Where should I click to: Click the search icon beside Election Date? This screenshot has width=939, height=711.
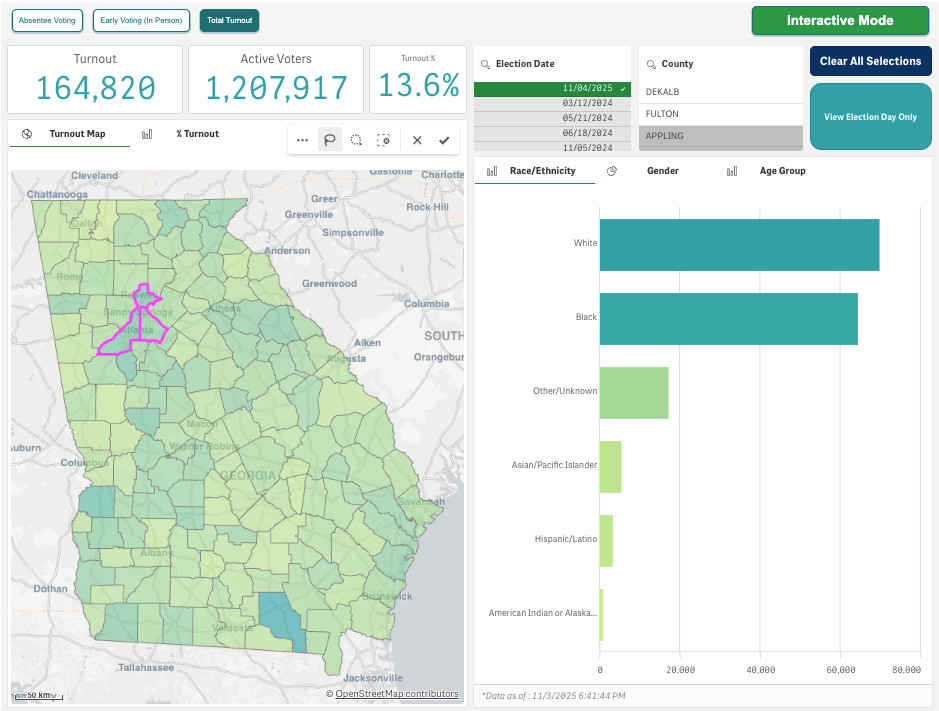tap(486, 64)
